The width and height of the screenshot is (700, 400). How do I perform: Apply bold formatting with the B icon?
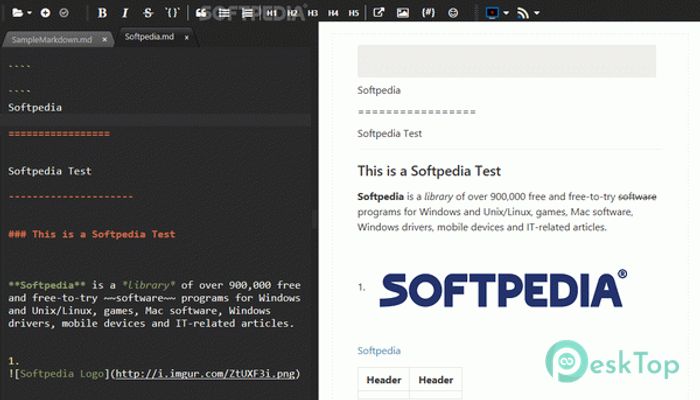pyautogui.click(x=102, y=13)
